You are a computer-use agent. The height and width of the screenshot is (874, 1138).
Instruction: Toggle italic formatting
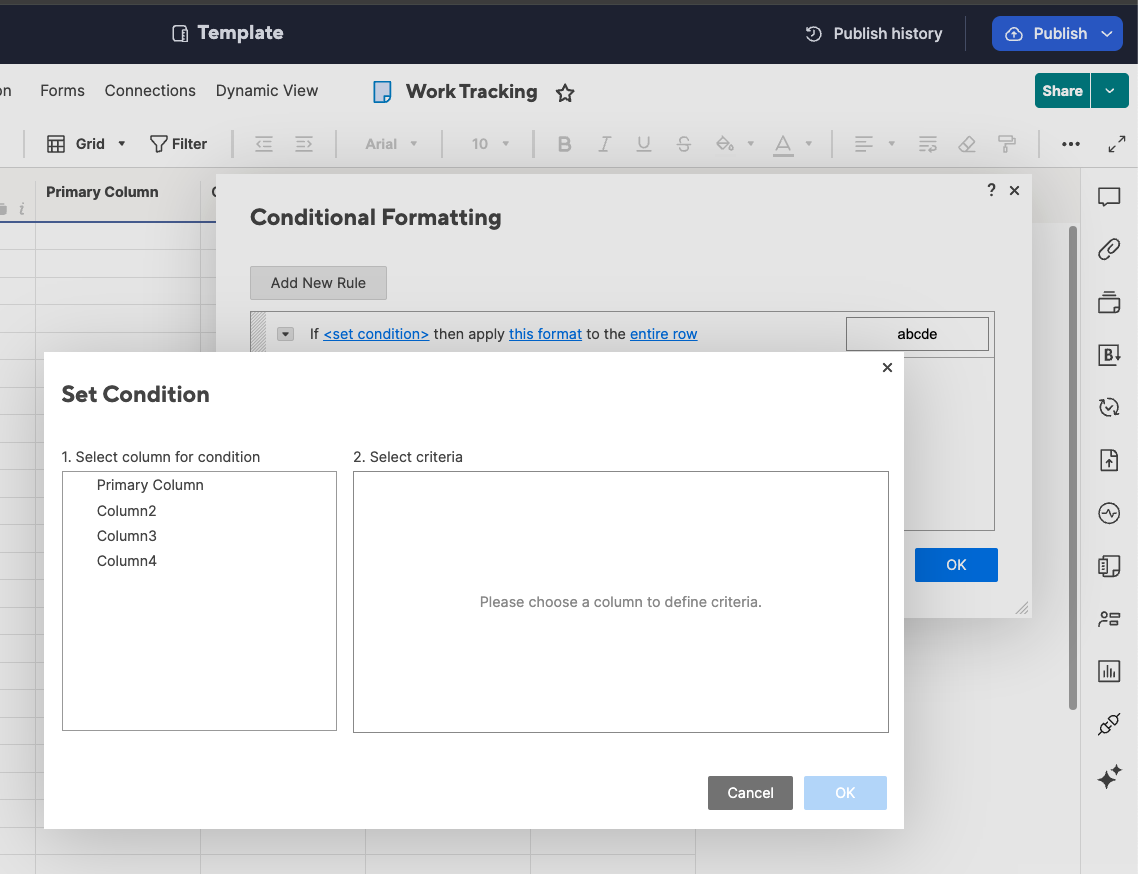point(604,144)
